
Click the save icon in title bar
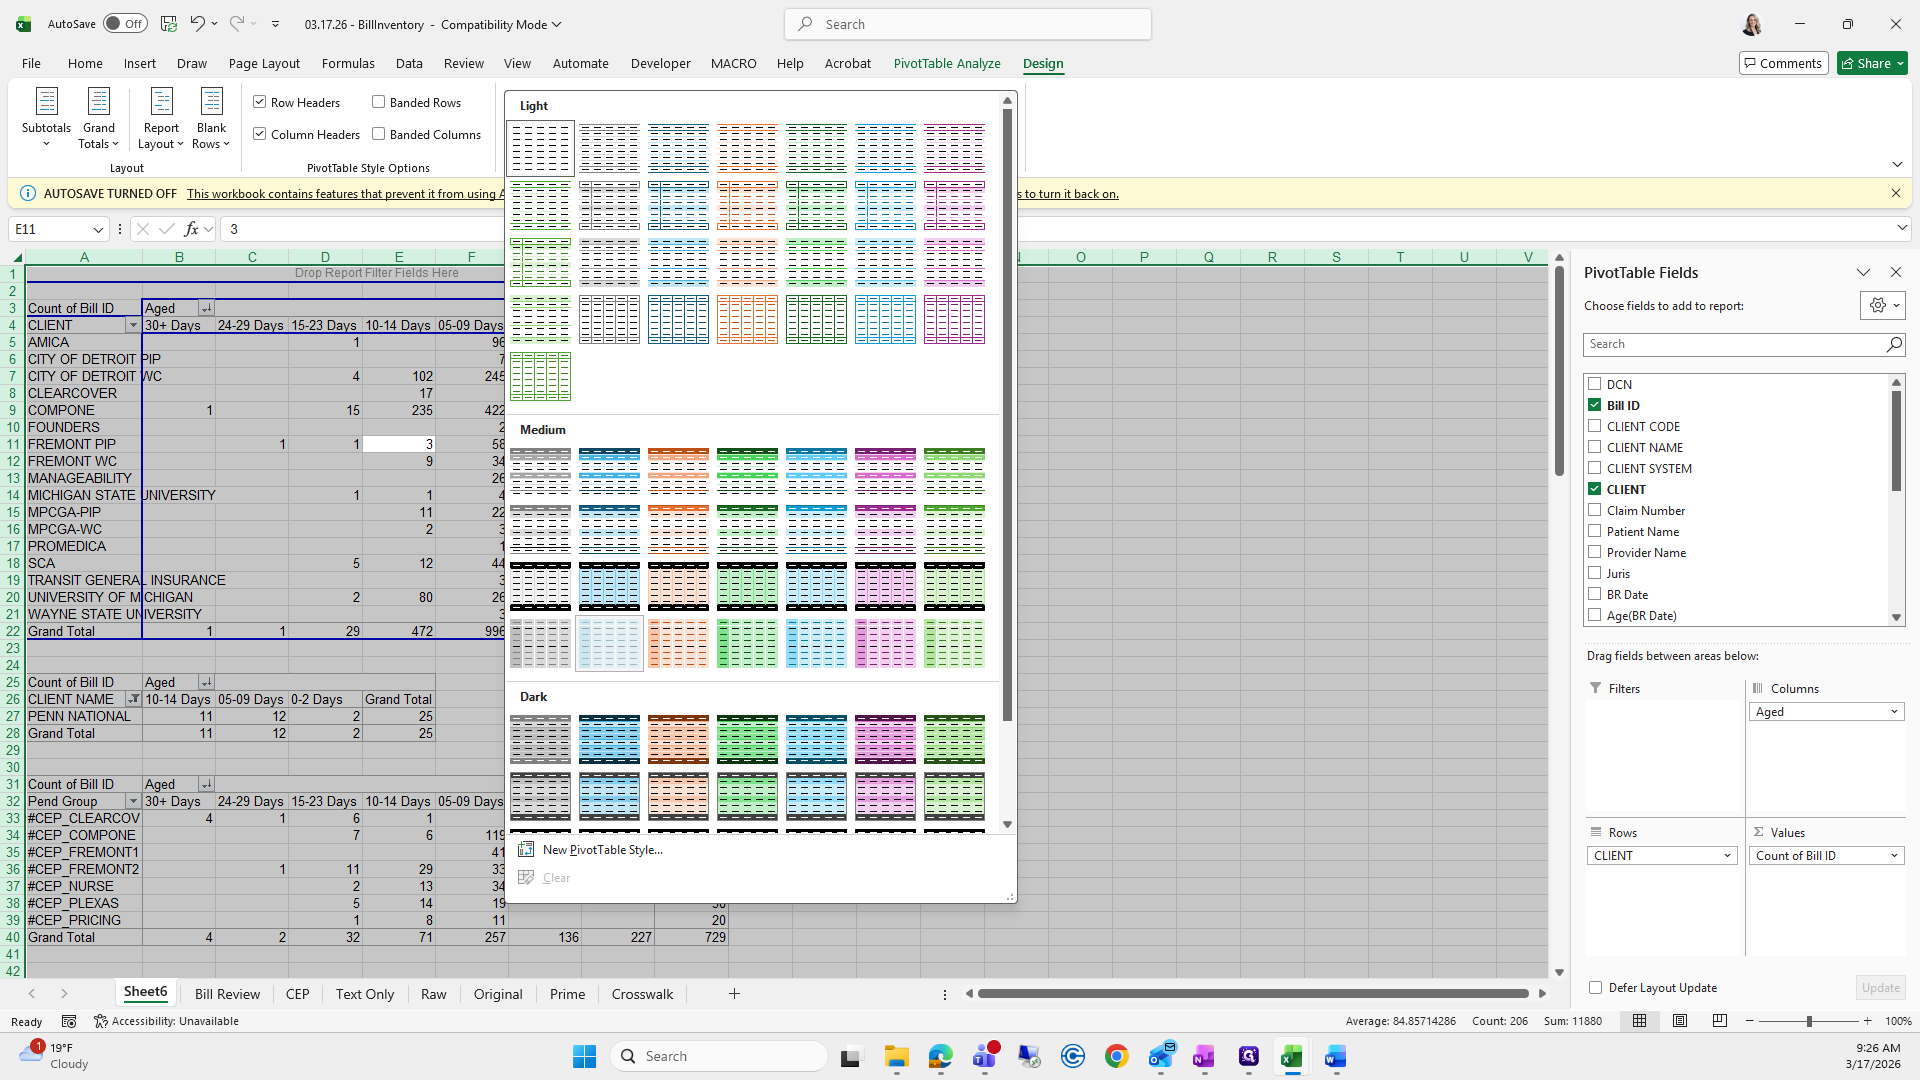click(x=169, y=24)
